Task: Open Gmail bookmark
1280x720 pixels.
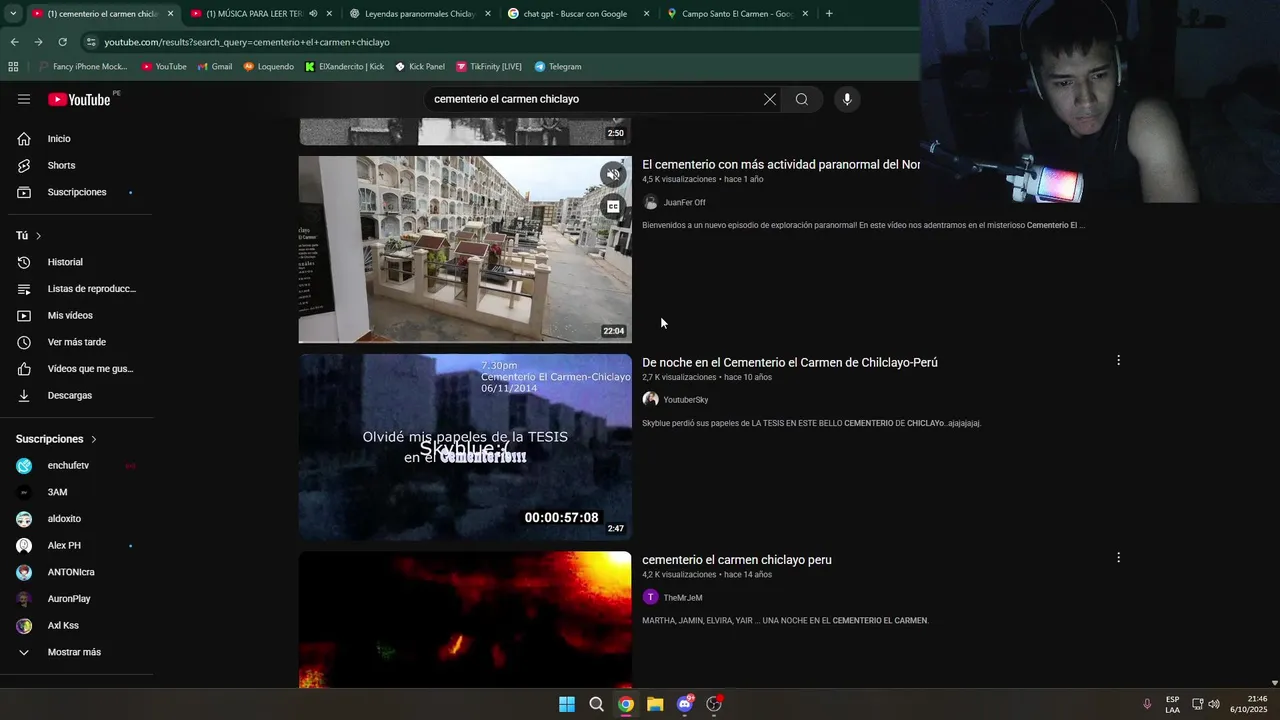Action: tap(215, 67)
